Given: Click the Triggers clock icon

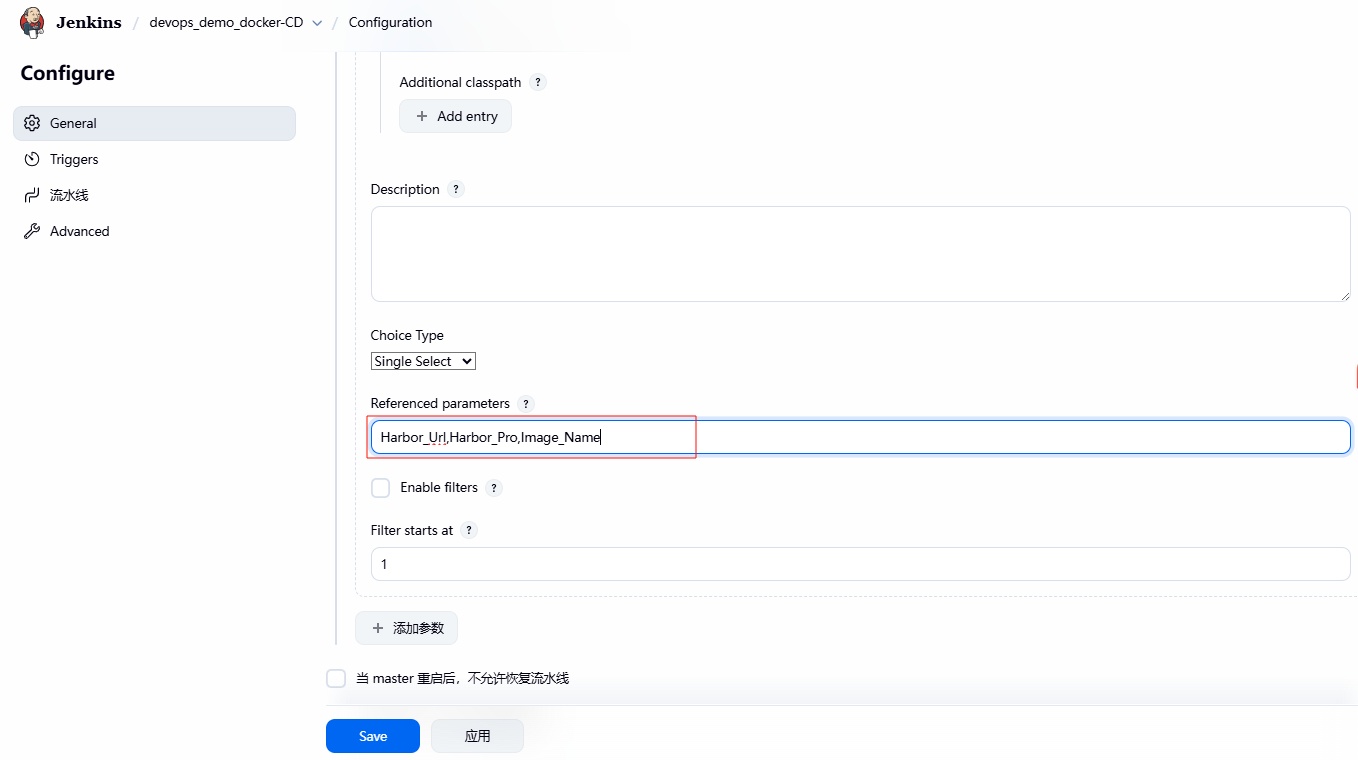Looking at the screenshot, I should 32,159.
